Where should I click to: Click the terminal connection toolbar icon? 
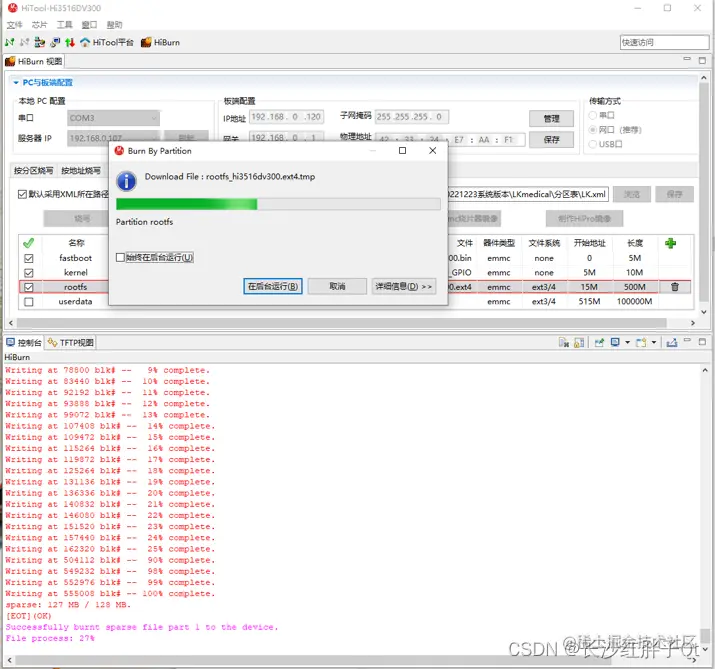click(55, 42)
